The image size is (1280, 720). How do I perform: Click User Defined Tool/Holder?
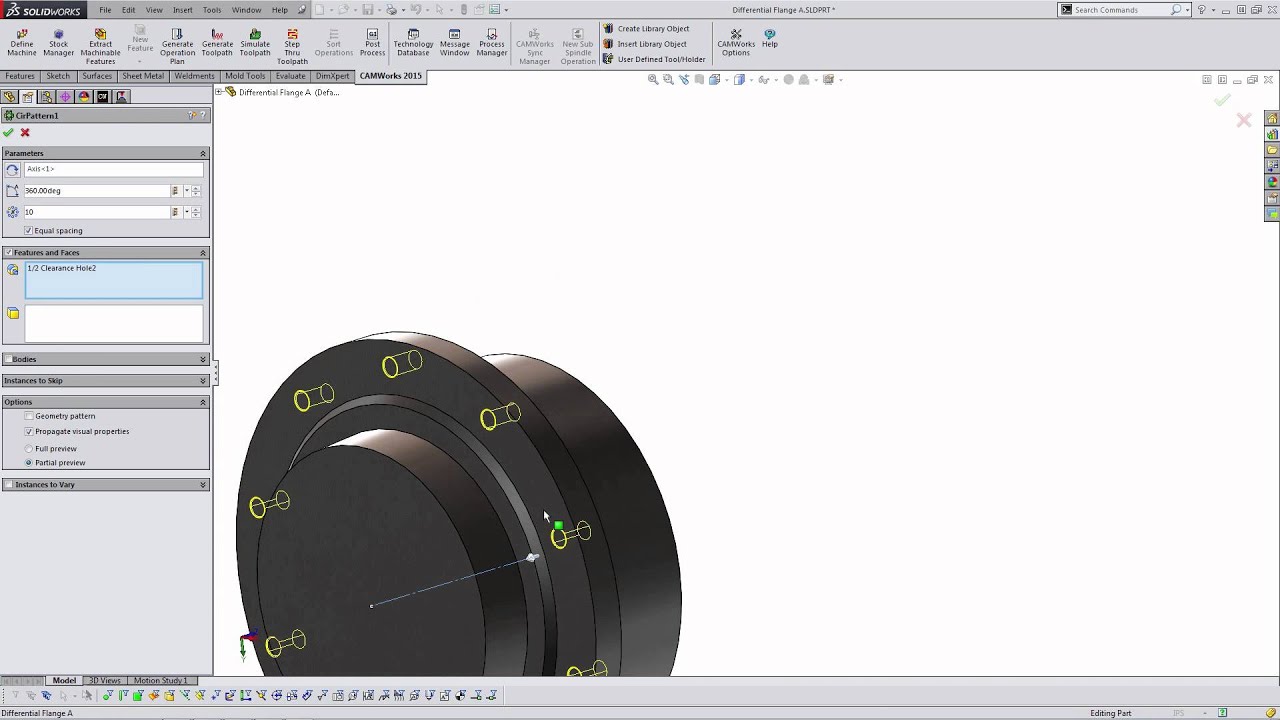pyautogui.click(x=654, y=59)
